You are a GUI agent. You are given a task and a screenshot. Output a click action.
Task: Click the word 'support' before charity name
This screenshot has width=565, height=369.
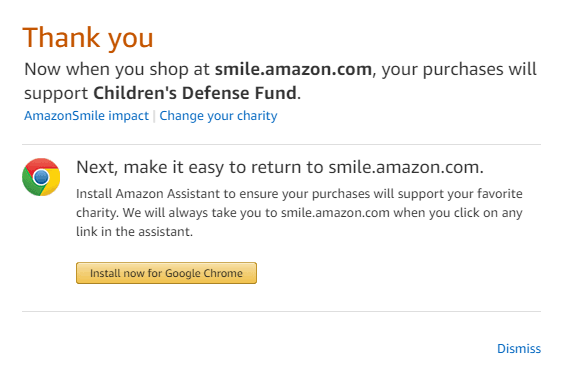tap(56, 94)
